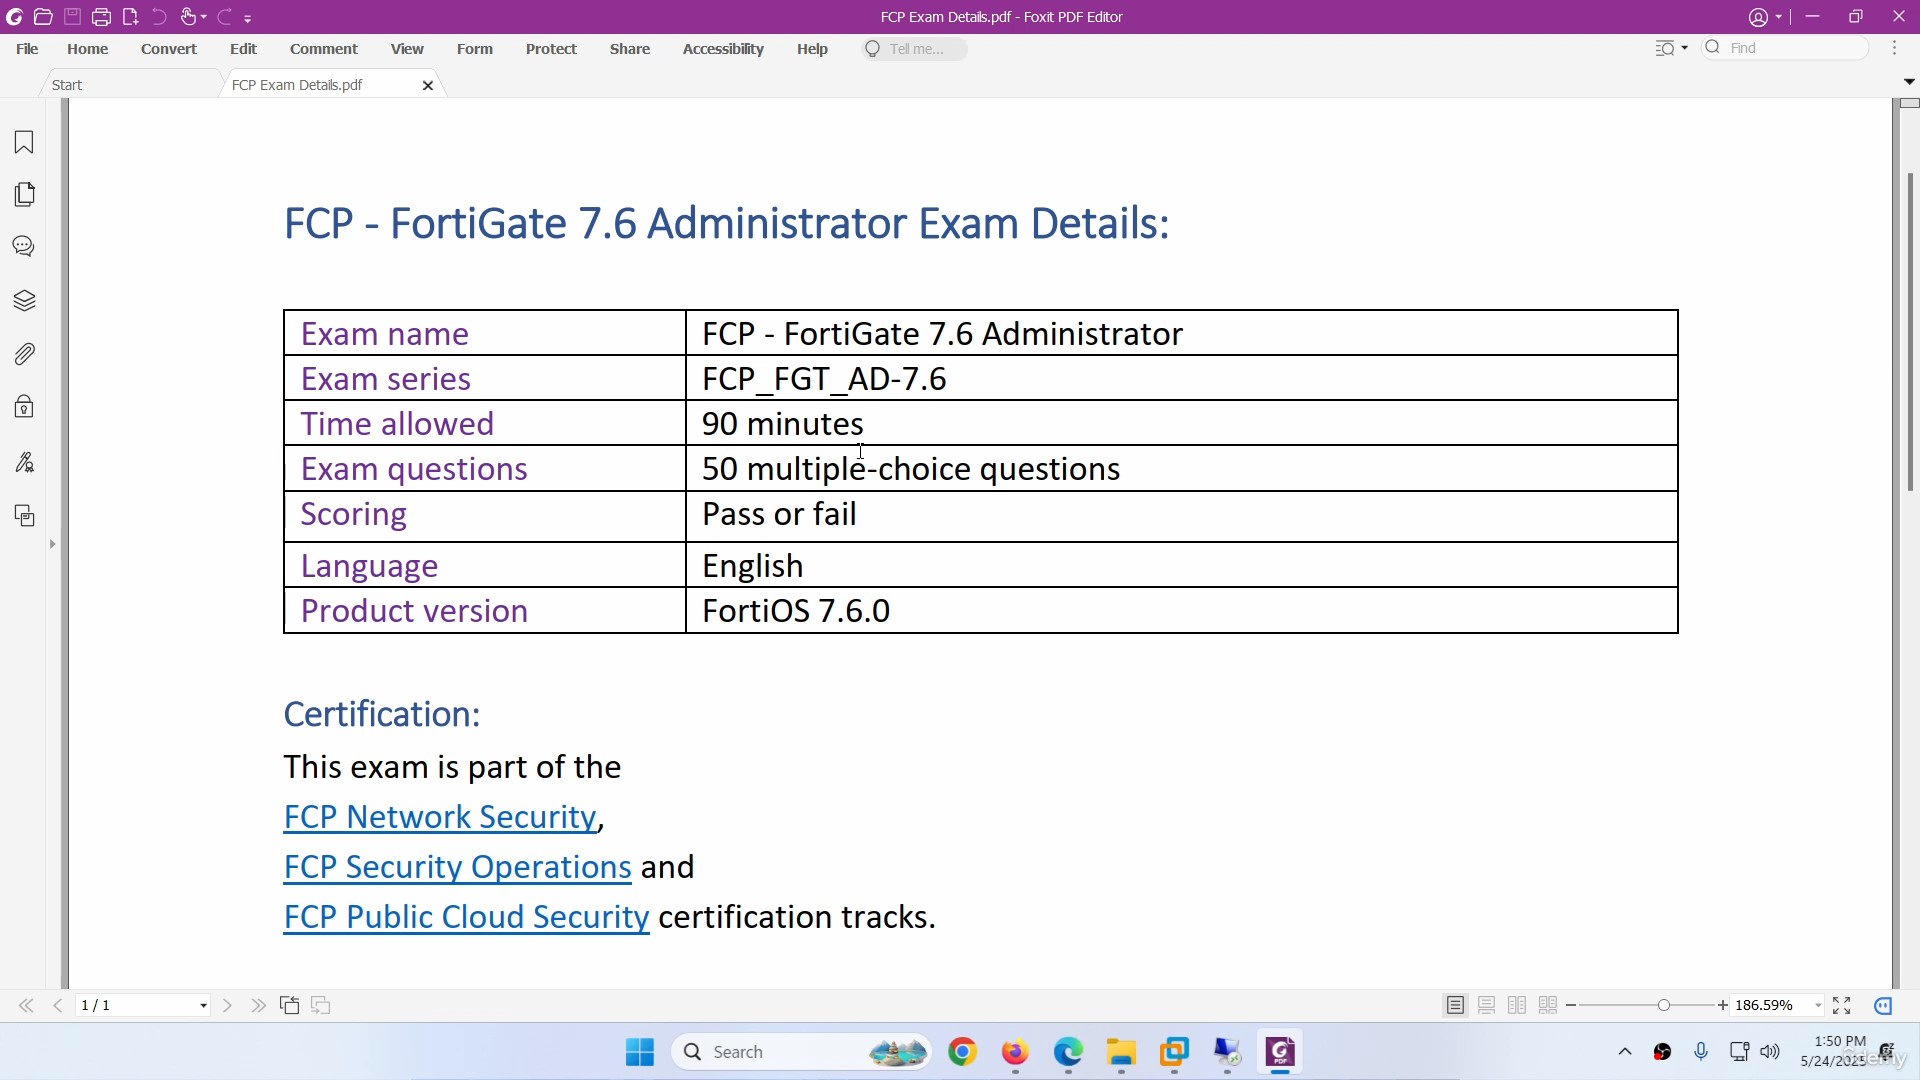This screenshot has height=1080, width=1920.
Task: Open the FCP Network Security link
Action: tap(440, 817)
